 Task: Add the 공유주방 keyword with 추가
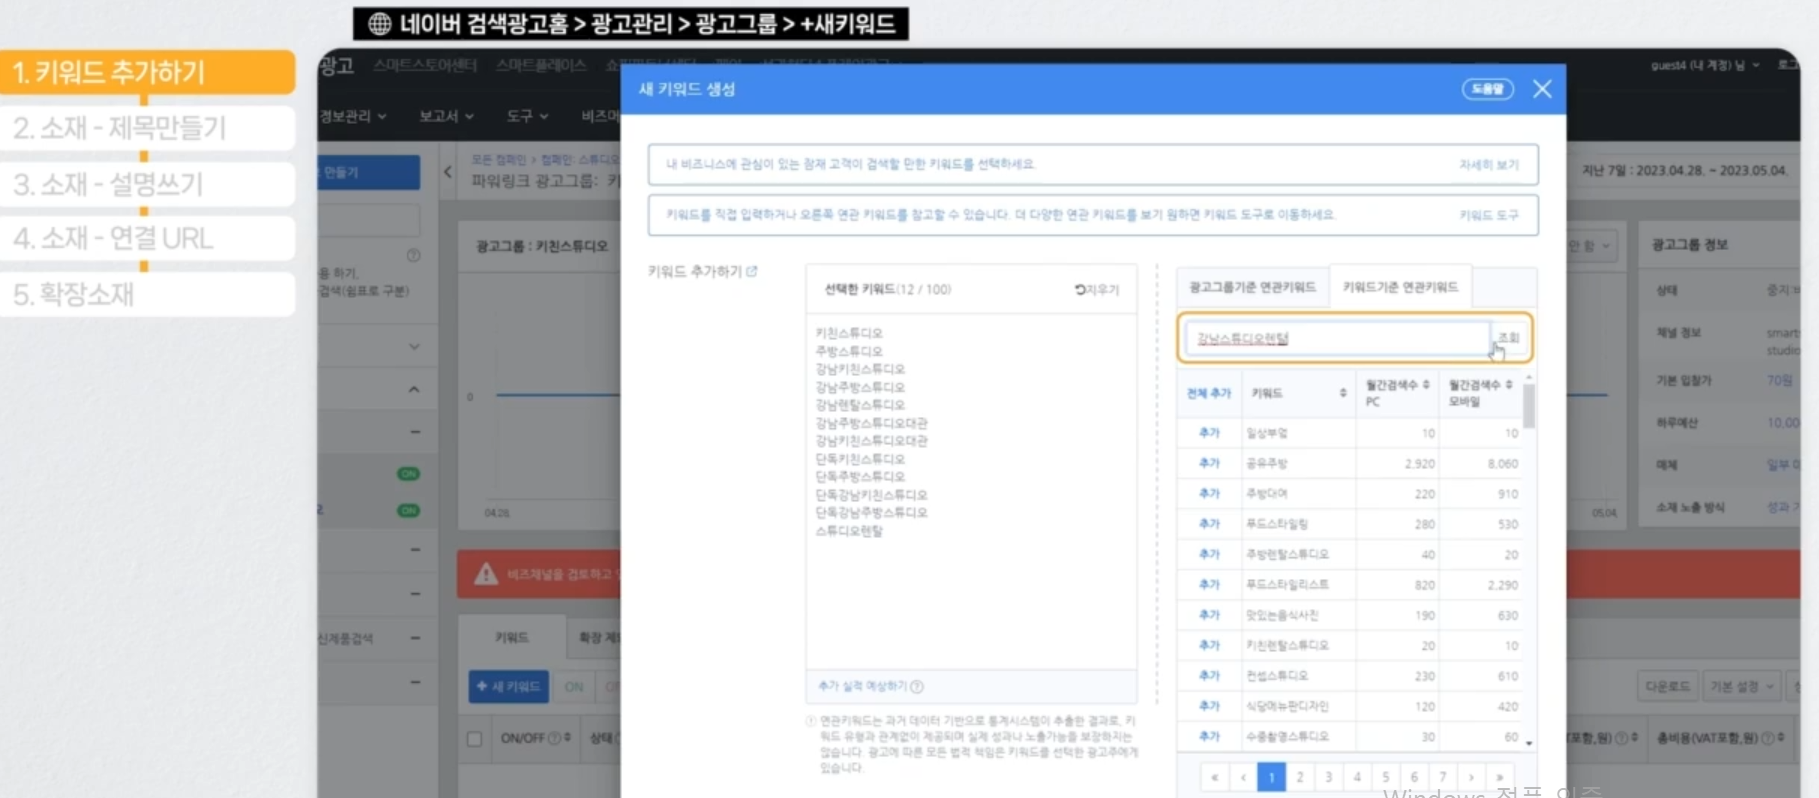coord(1209,464)
